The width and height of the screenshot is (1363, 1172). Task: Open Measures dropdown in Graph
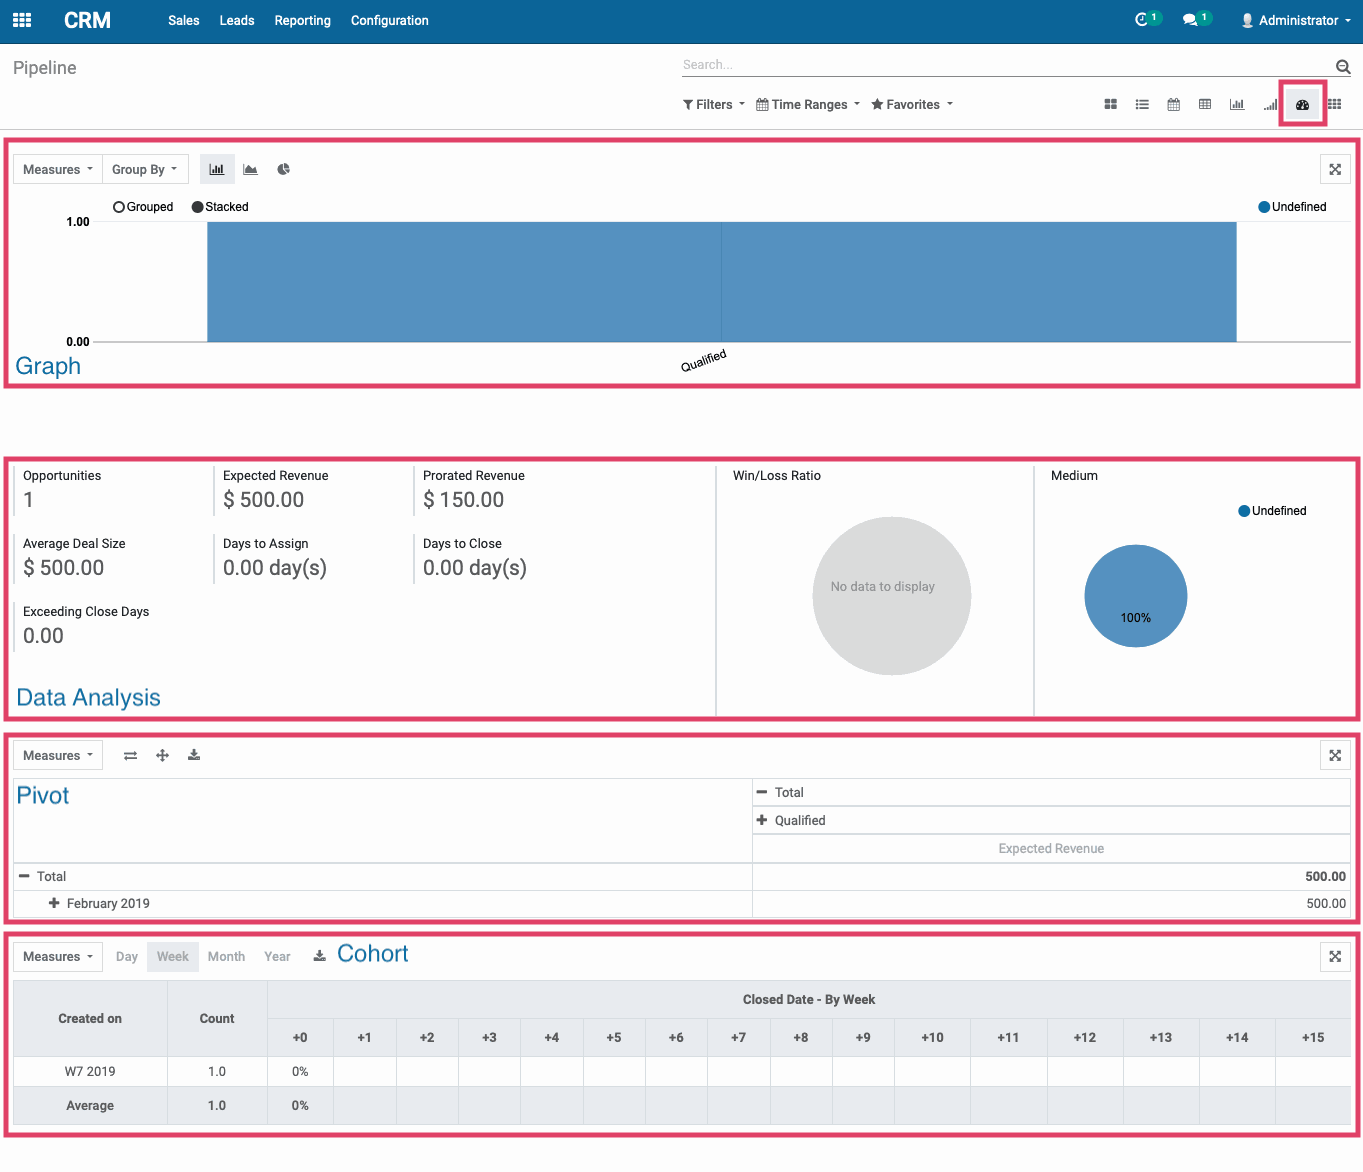click(57, 169)
